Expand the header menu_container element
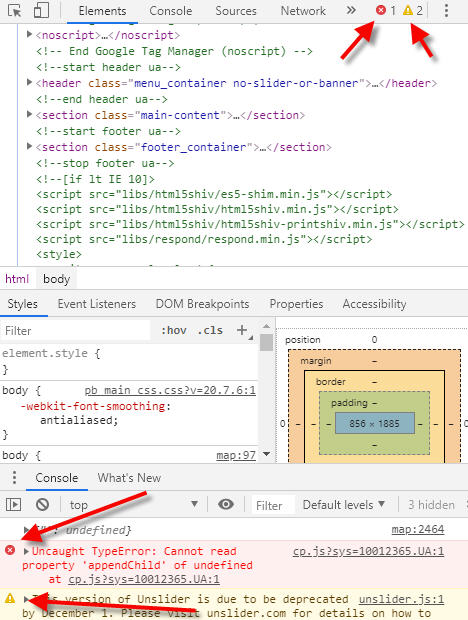This screenshot has width=468, height=620. coord(29,82)
